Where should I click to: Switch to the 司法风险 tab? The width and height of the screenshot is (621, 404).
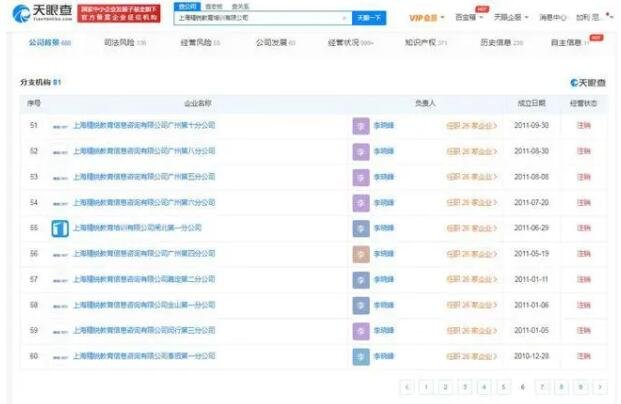(x=125, y=42)
